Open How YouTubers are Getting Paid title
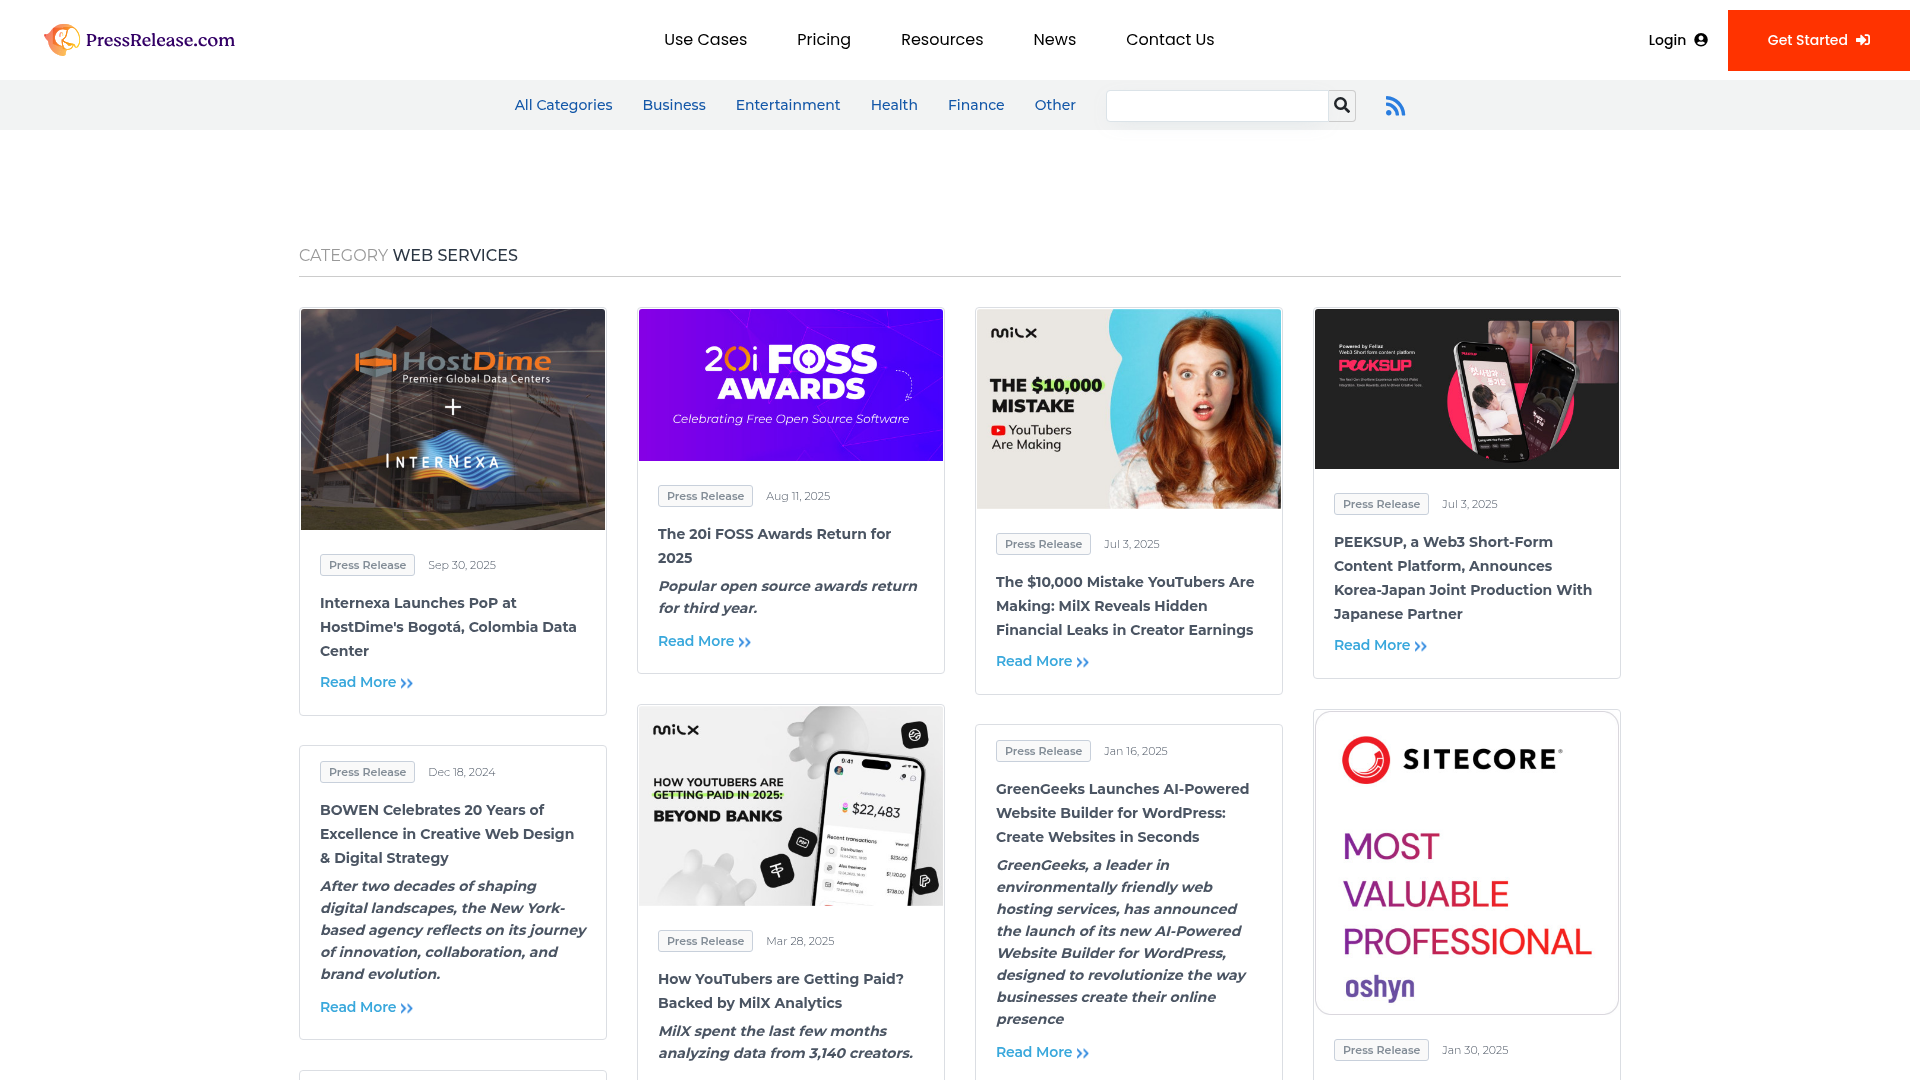 click(x=781, y=991)
